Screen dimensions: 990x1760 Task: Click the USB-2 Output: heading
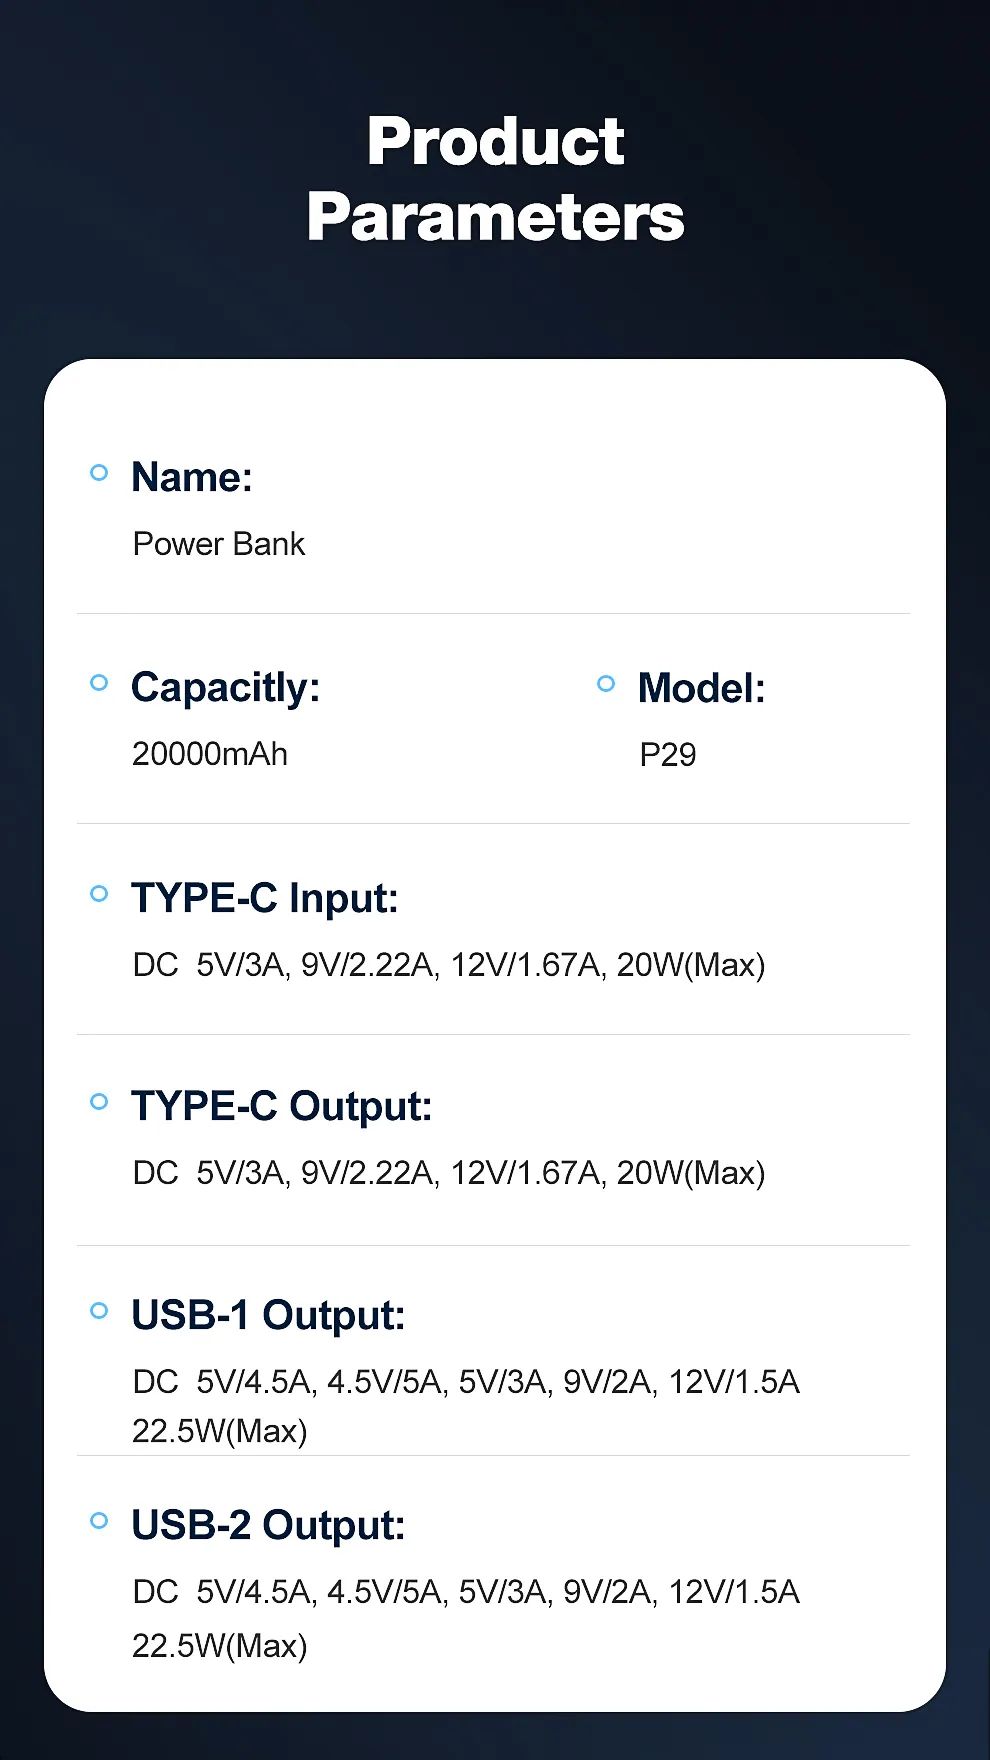[268, 1526]
